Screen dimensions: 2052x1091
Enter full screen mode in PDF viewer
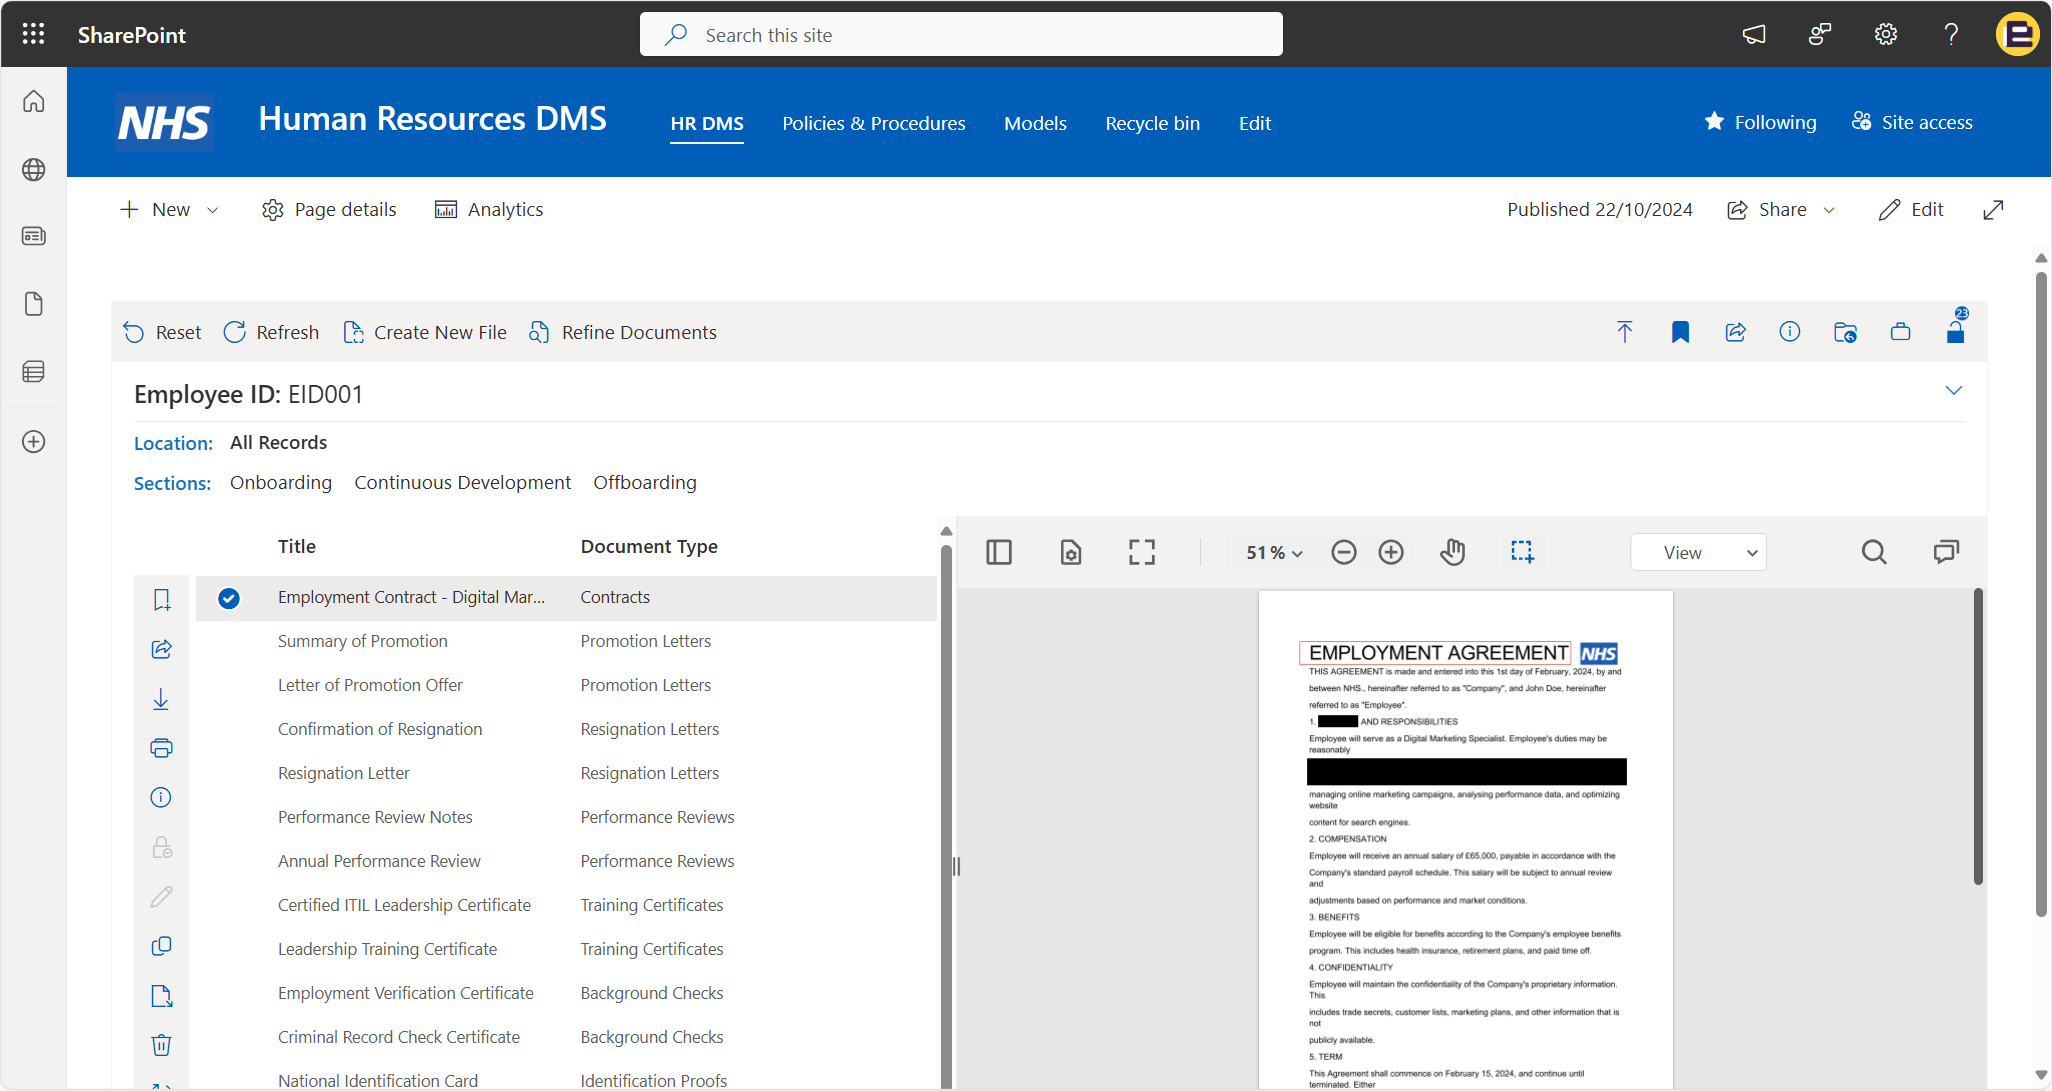1142,552
